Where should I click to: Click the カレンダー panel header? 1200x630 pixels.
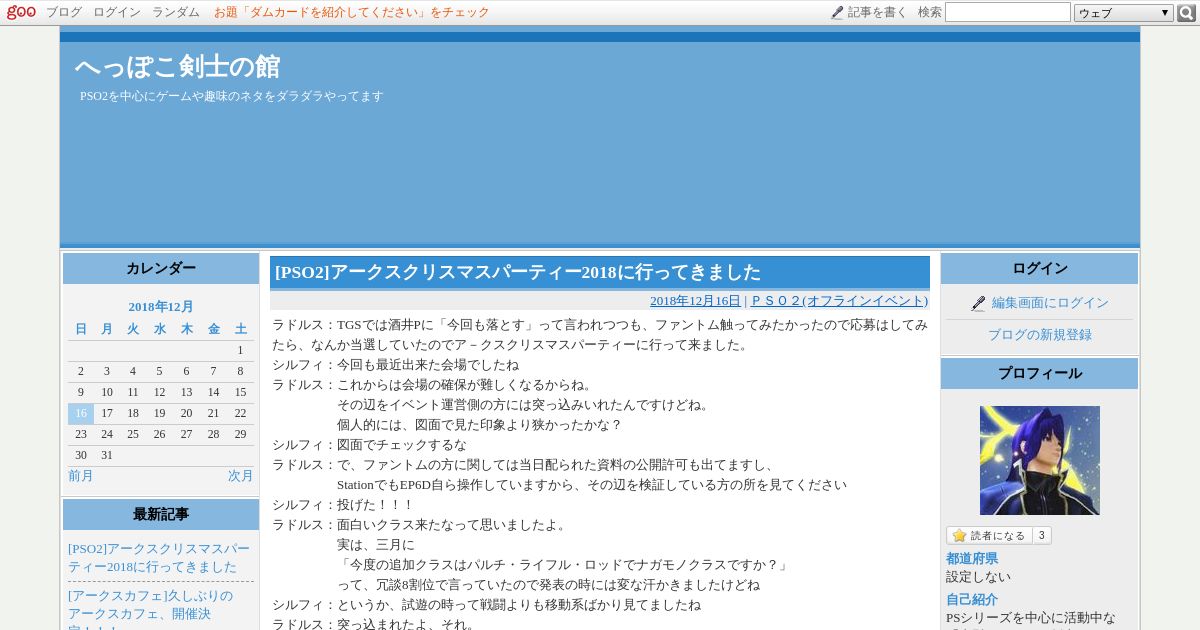(161, 268)
